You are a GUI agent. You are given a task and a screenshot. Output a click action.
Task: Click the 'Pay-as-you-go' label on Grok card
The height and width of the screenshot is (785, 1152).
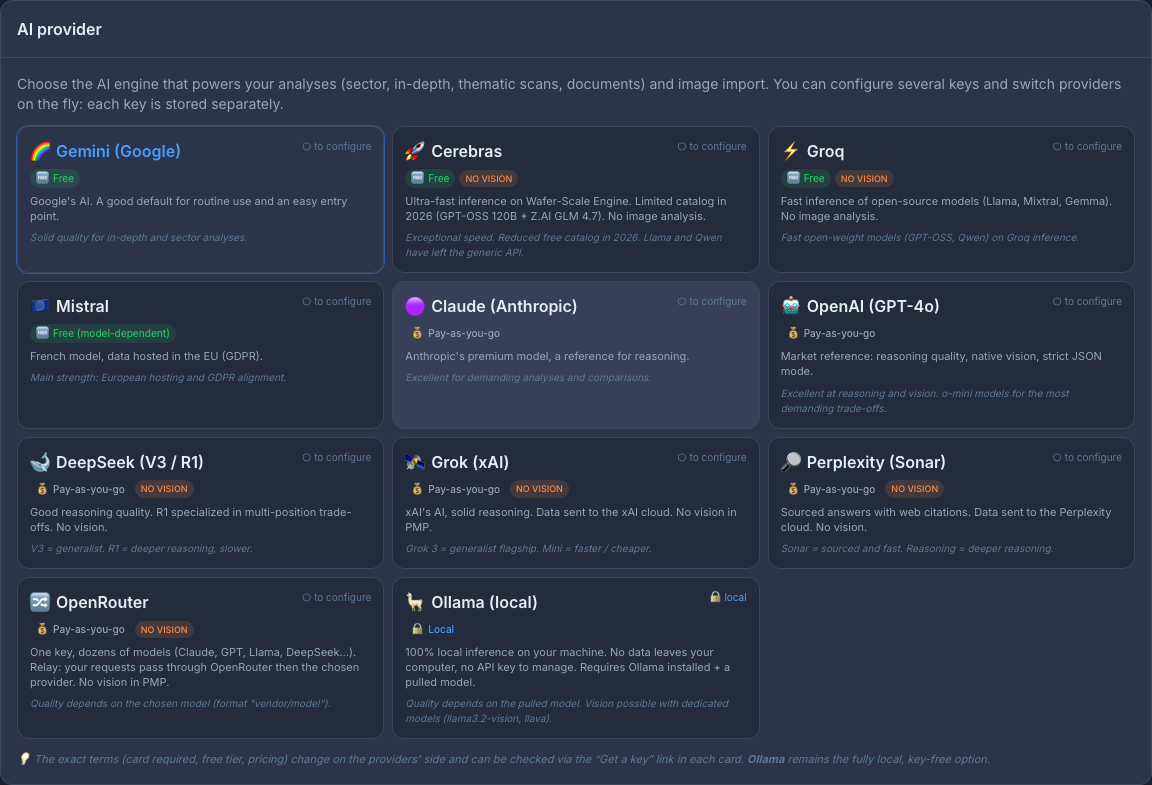tap(464, 490)
